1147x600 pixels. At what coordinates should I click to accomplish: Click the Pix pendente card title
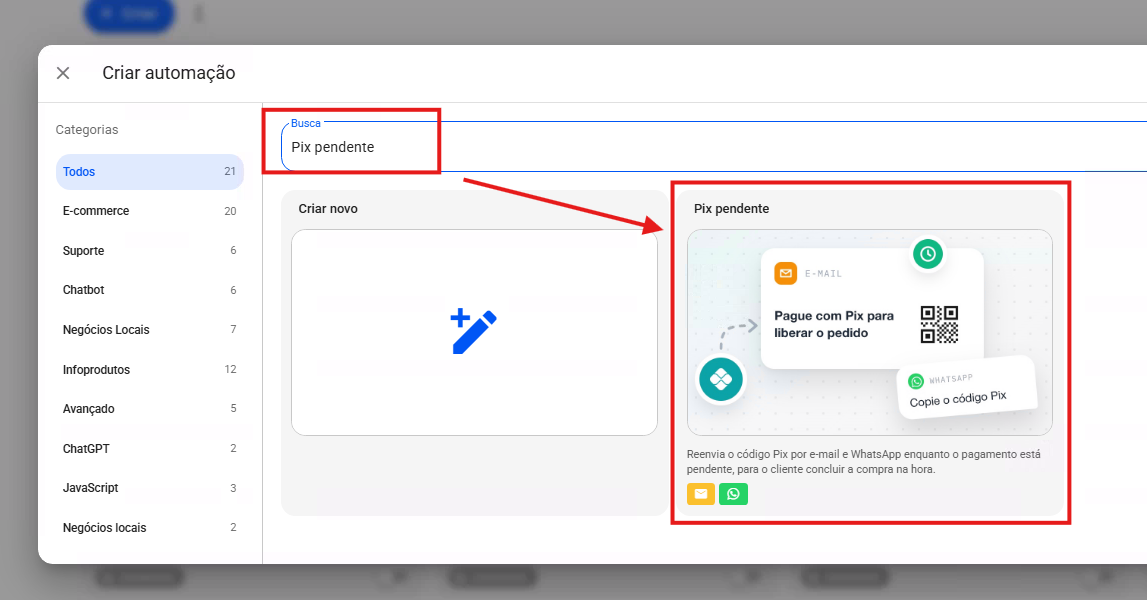[732, 209]
